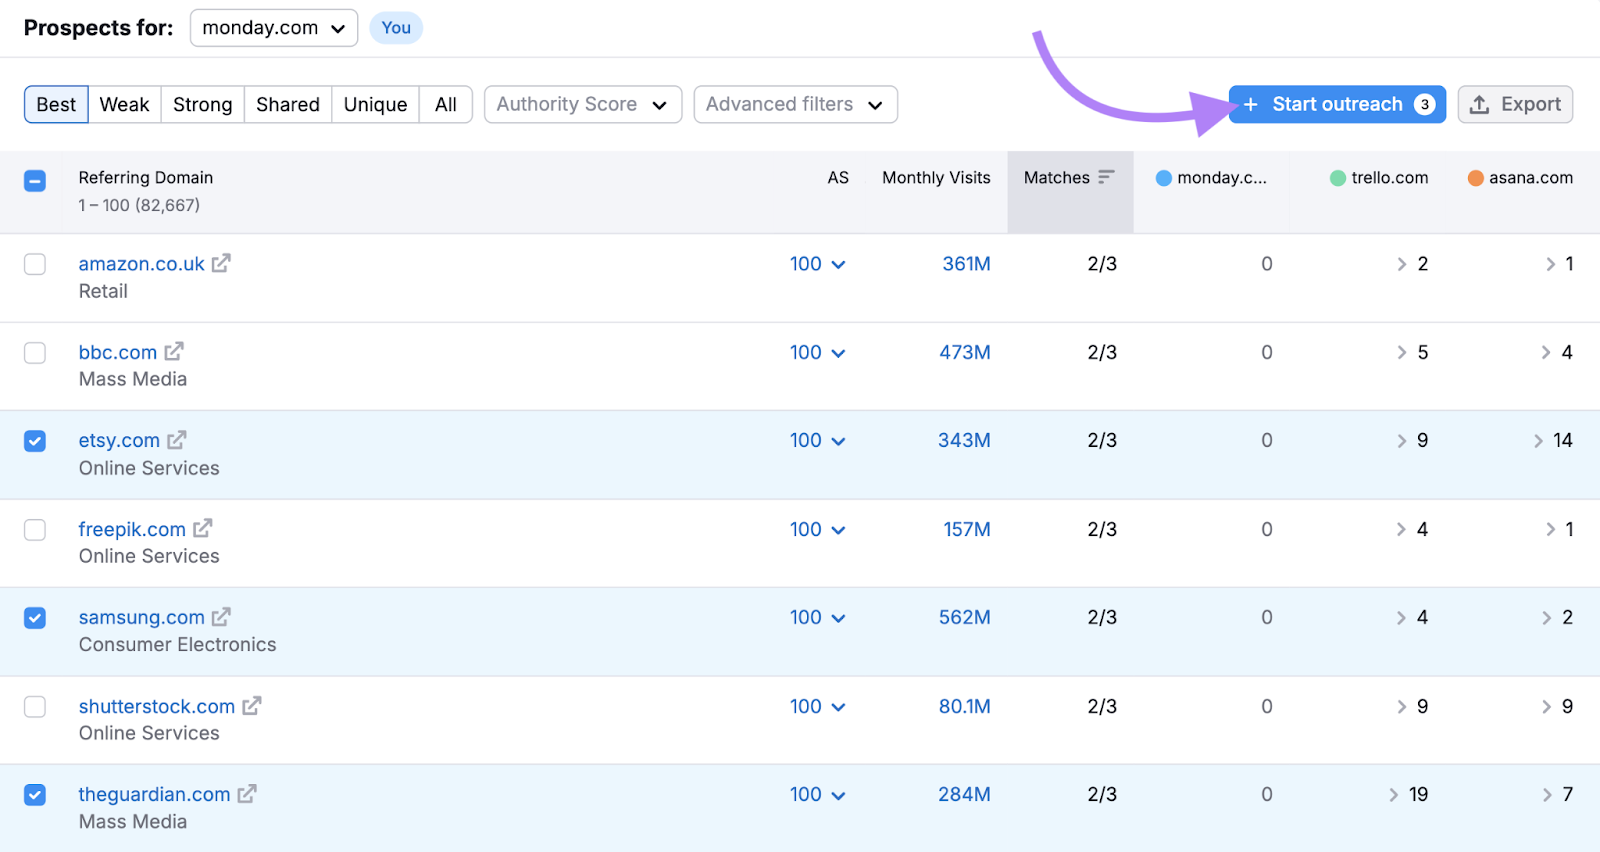Open external link icon beside theguardian.com
The height and width of the screenshot is (852, 1600).
coord(247,793)
